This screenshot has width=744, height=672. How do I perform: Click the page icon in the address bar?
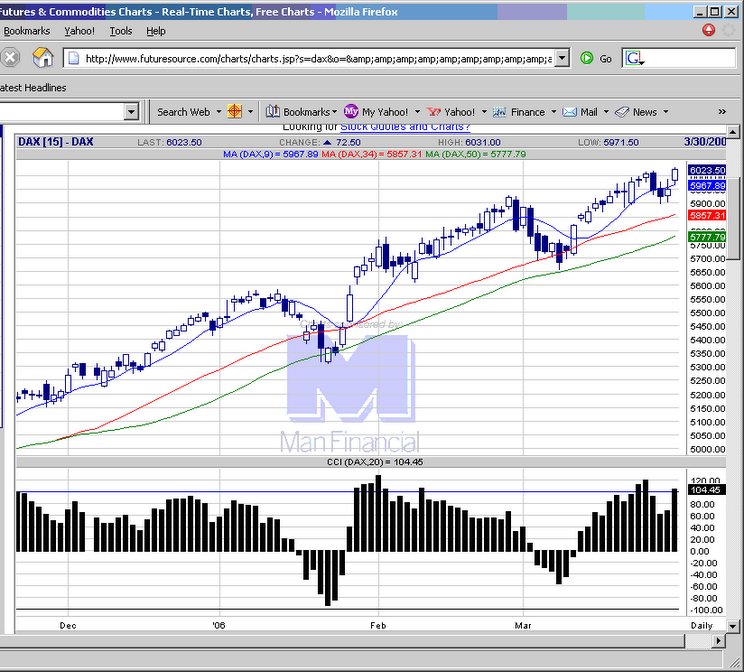(x=74, y=58)
